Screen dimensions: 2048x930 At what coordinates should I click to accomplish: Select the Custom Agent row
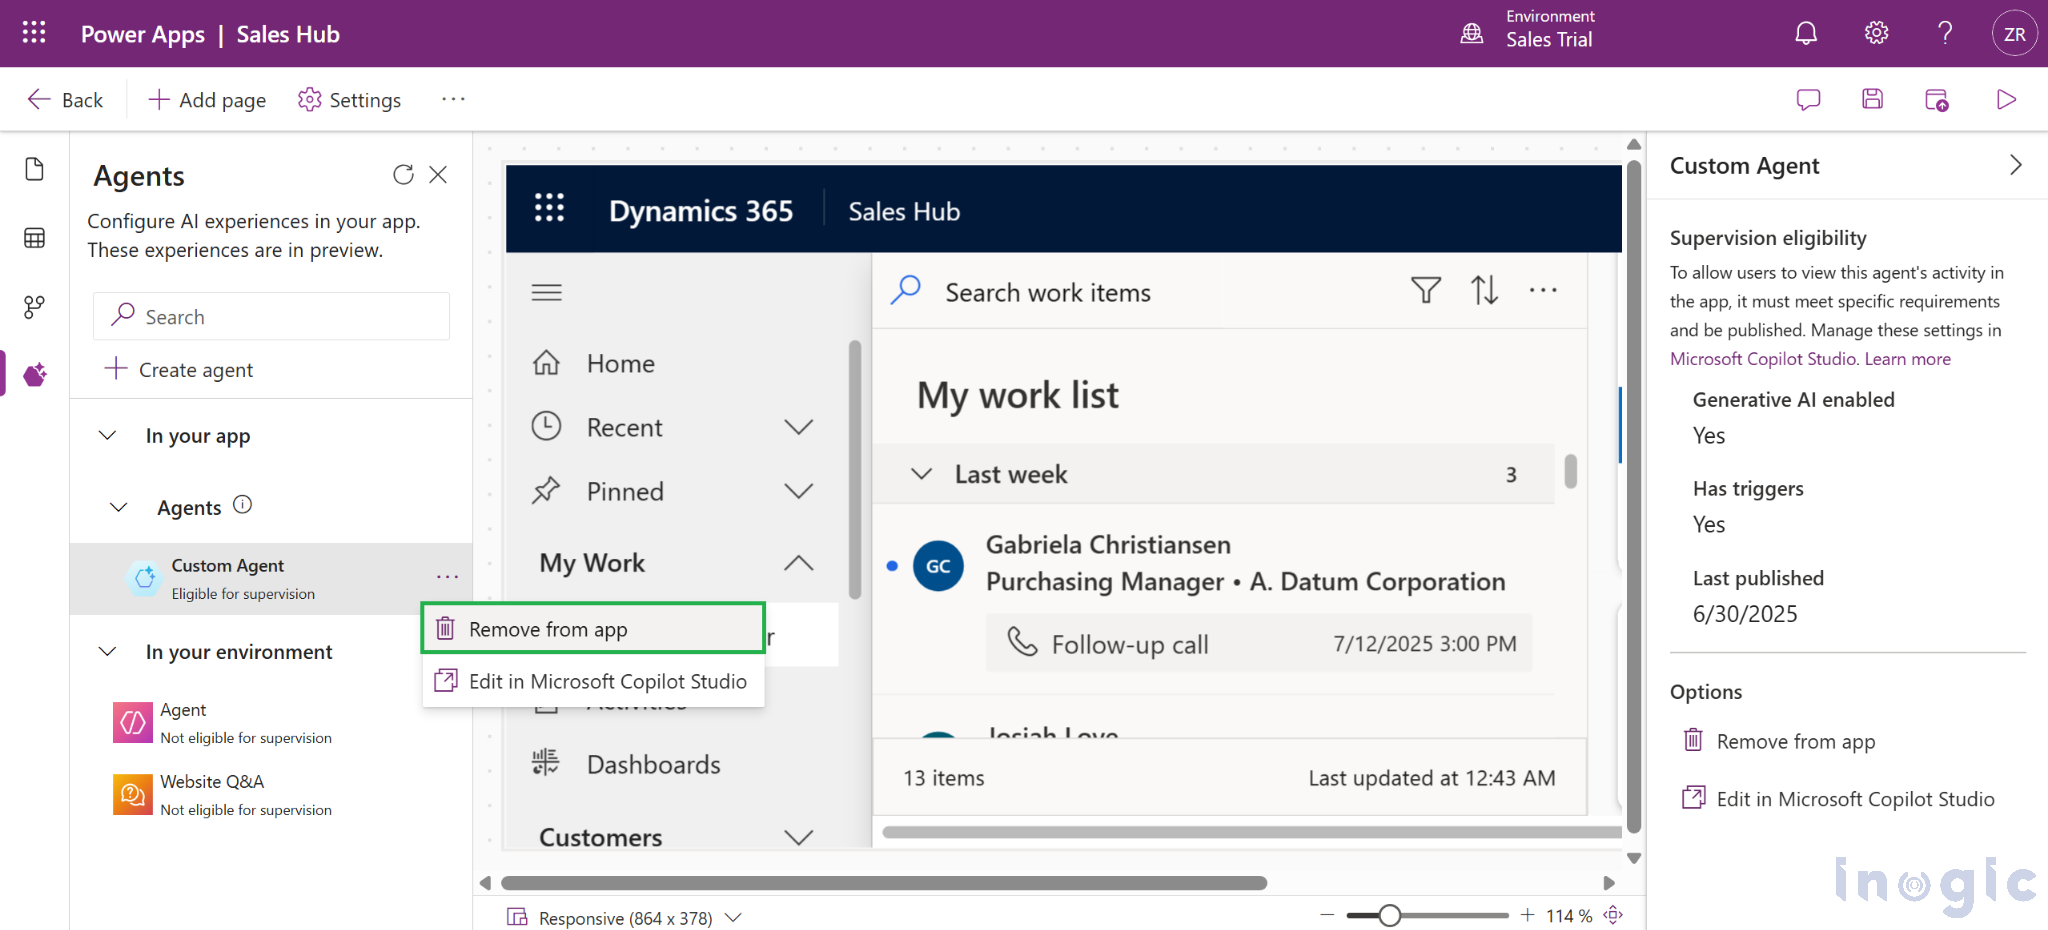[x=271, y=579]
